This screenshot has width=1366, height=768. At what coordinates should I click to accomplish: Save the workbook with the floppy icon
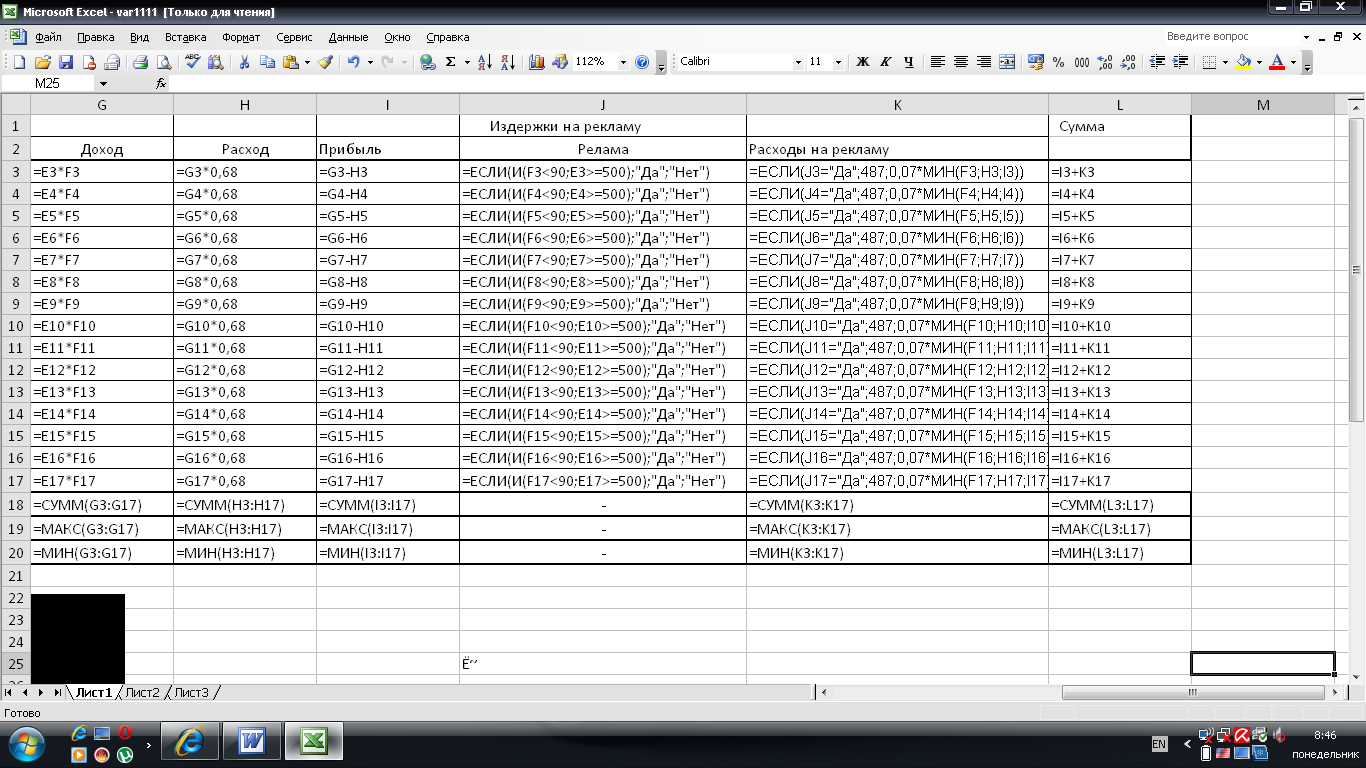pos(66,62)
